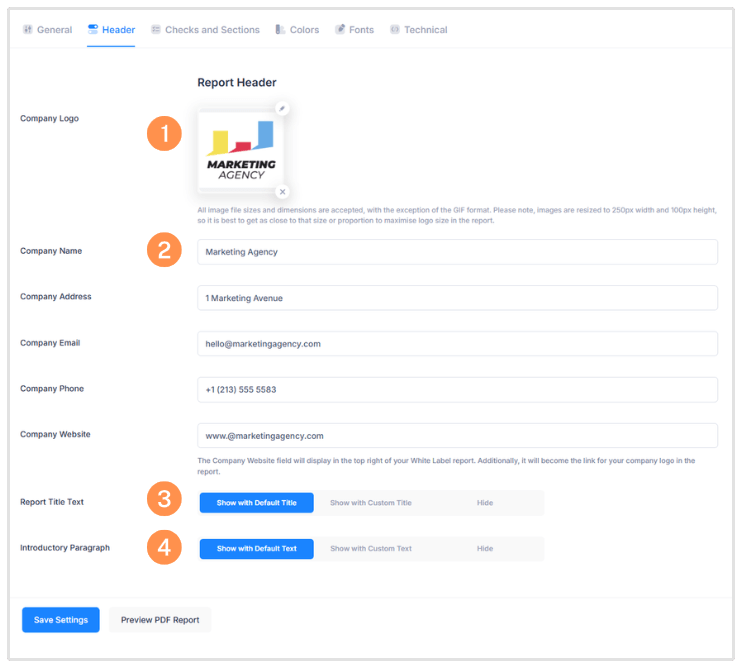Click the Company Website input field
The height and width of the screenshot is (668, 742).
[x=457, y=436]
